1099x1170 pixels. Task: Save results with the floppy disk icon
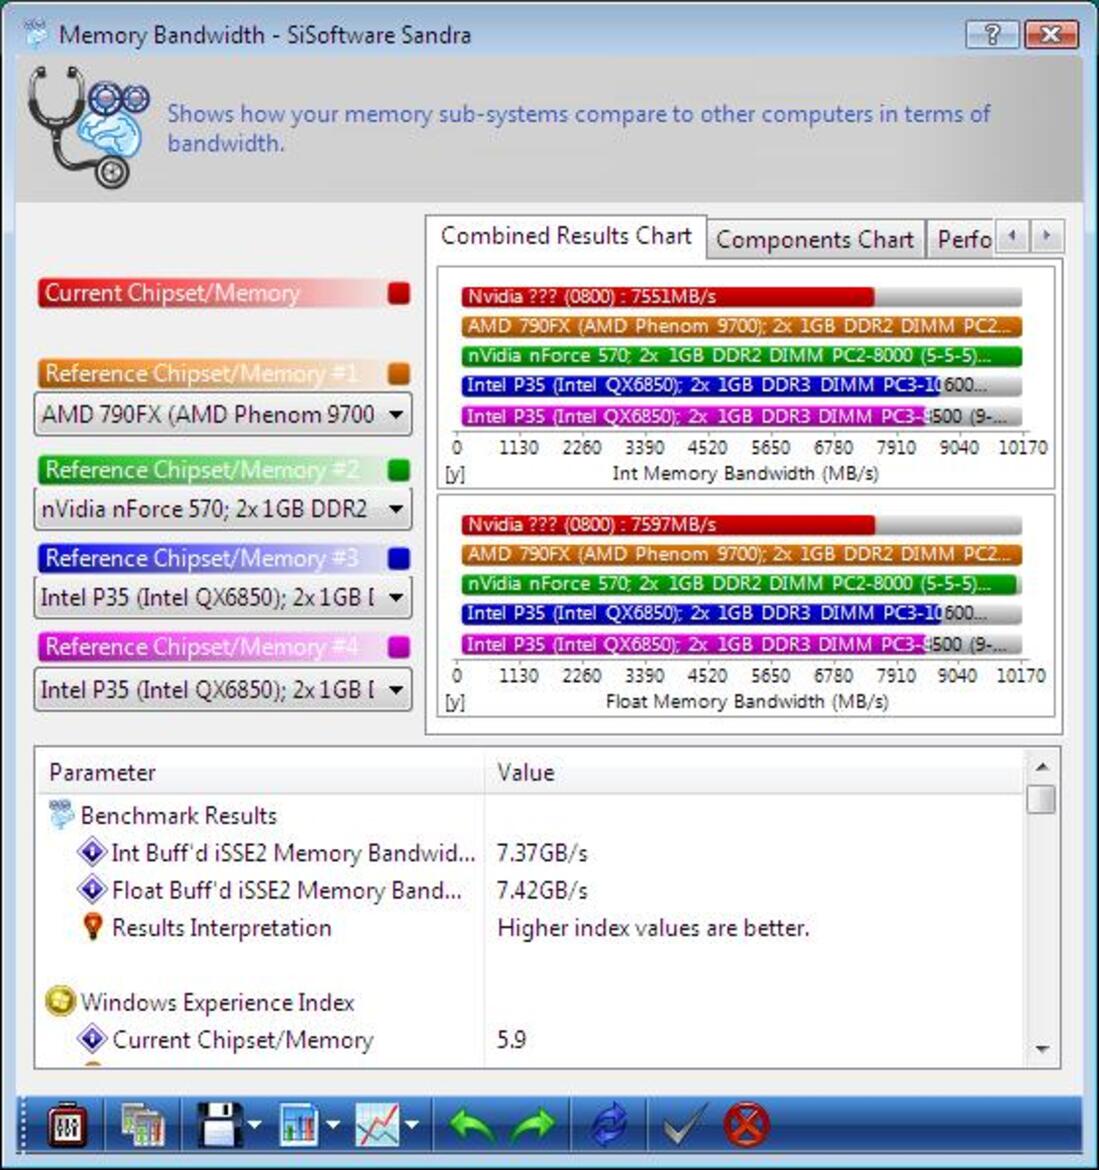click(x=219, y=1124)
